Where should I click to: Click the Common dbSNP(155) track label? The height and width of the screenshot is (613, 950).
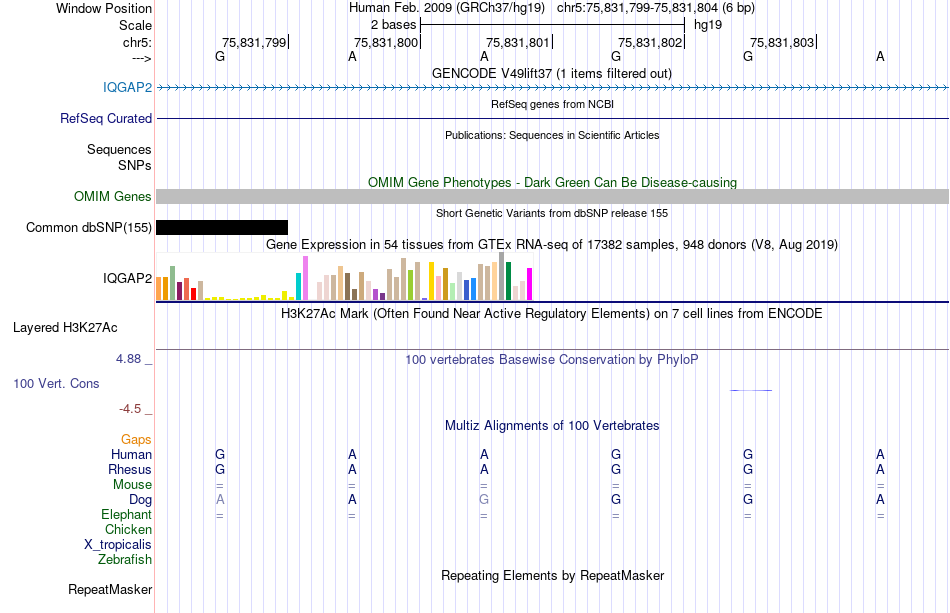(89, 228)
